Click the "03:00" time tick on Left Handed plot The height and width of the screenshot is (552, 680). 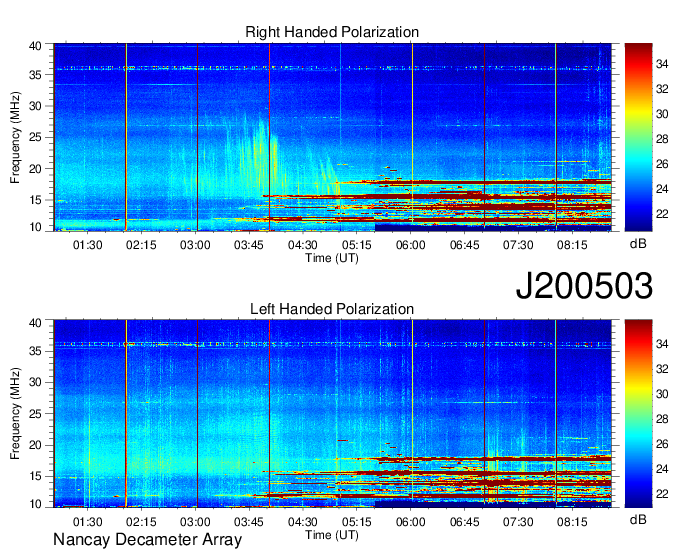195,521
